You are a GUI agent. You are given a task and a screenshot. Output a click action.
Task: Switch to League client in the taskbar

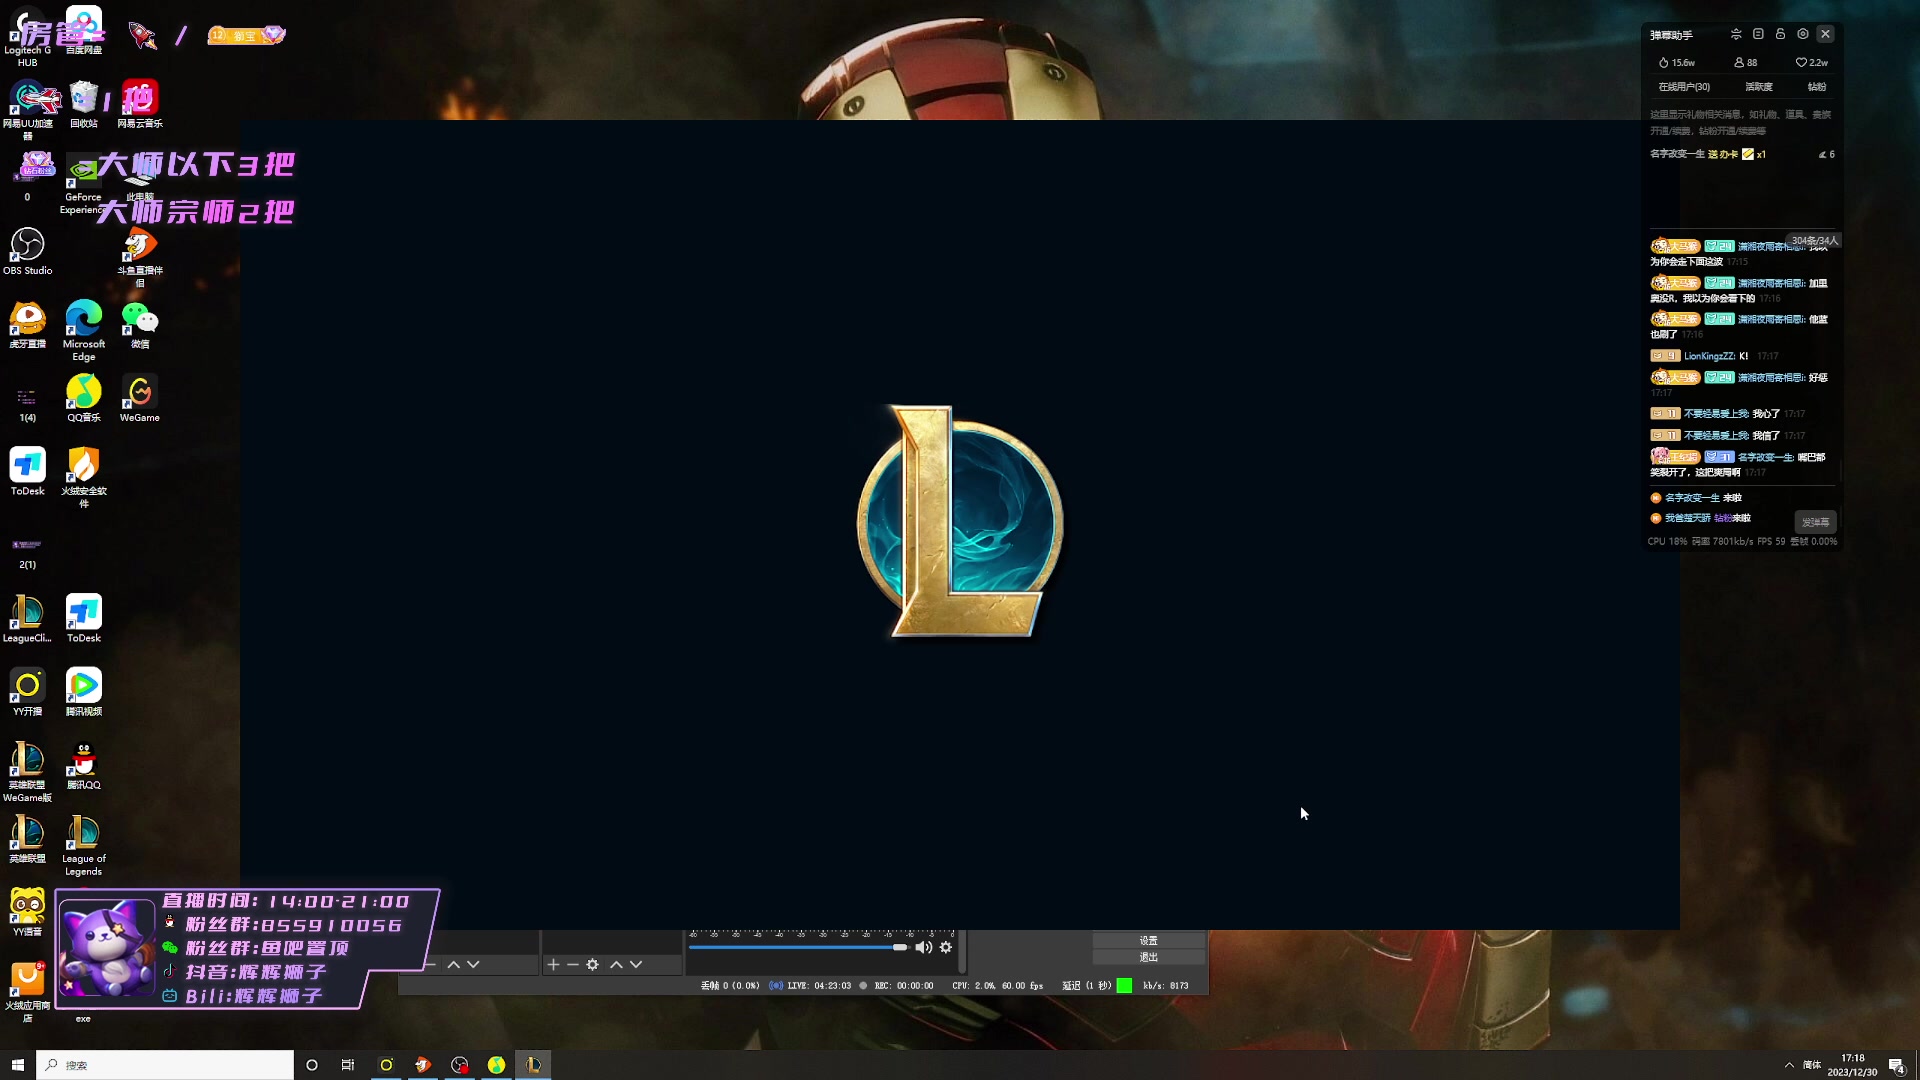click(533, 1065)
